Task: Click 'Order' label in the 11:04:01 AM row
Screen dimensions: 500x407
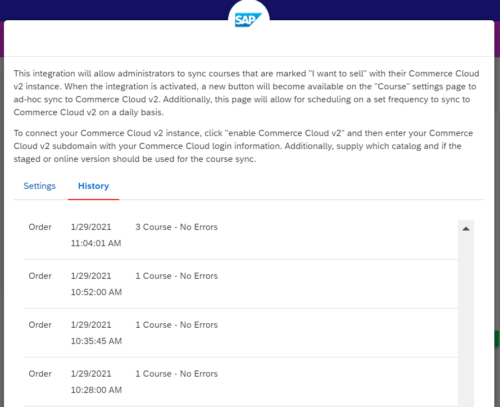Action: point(40,227)
